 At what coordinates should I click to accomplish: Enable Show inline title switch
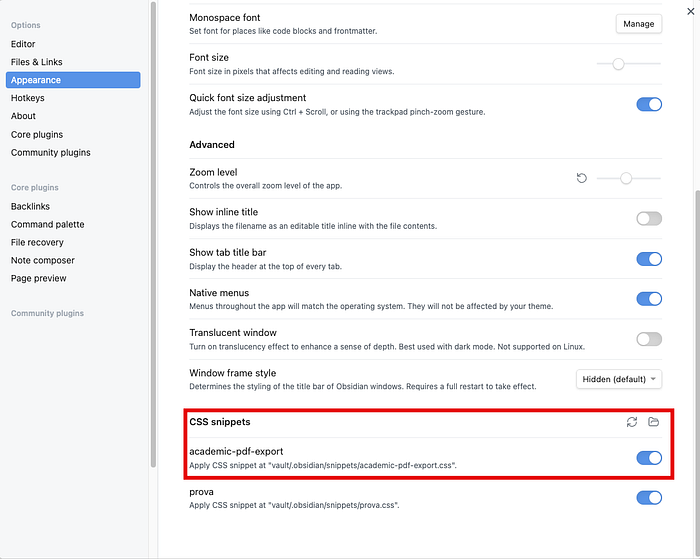(649, 219)
